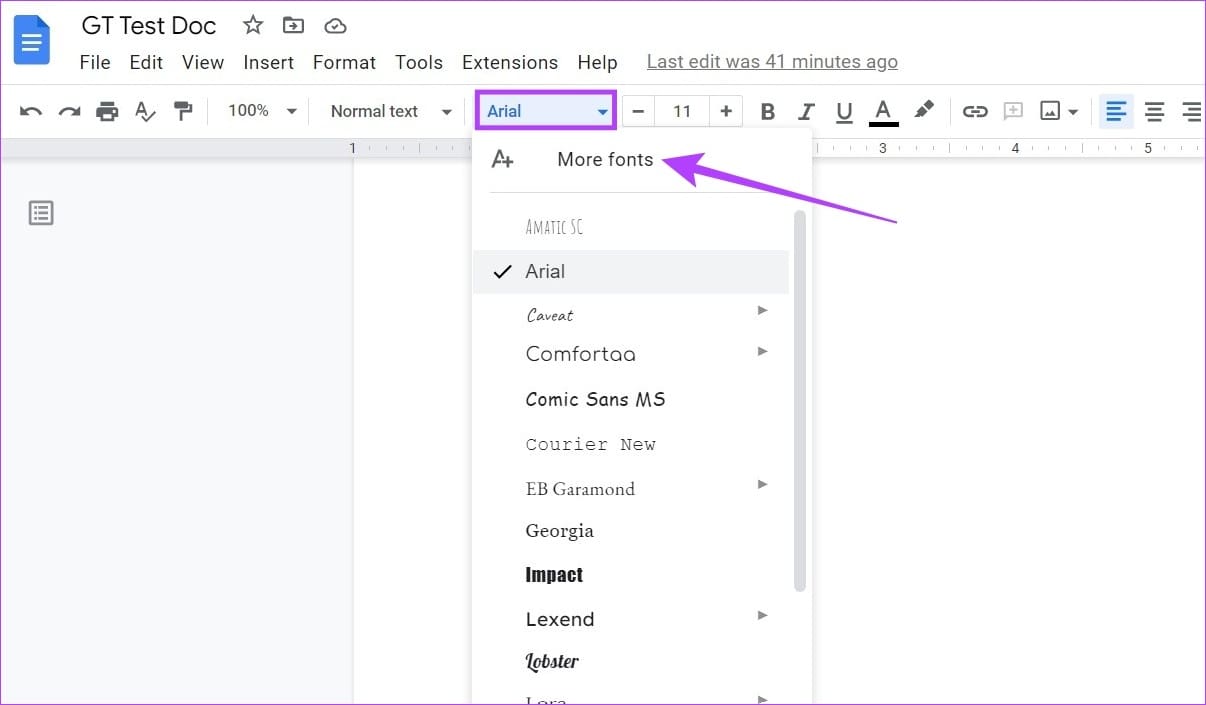Toggle italic formatting
The image size is (1206, 705).
pyautogui.click(x=806, y=111)
